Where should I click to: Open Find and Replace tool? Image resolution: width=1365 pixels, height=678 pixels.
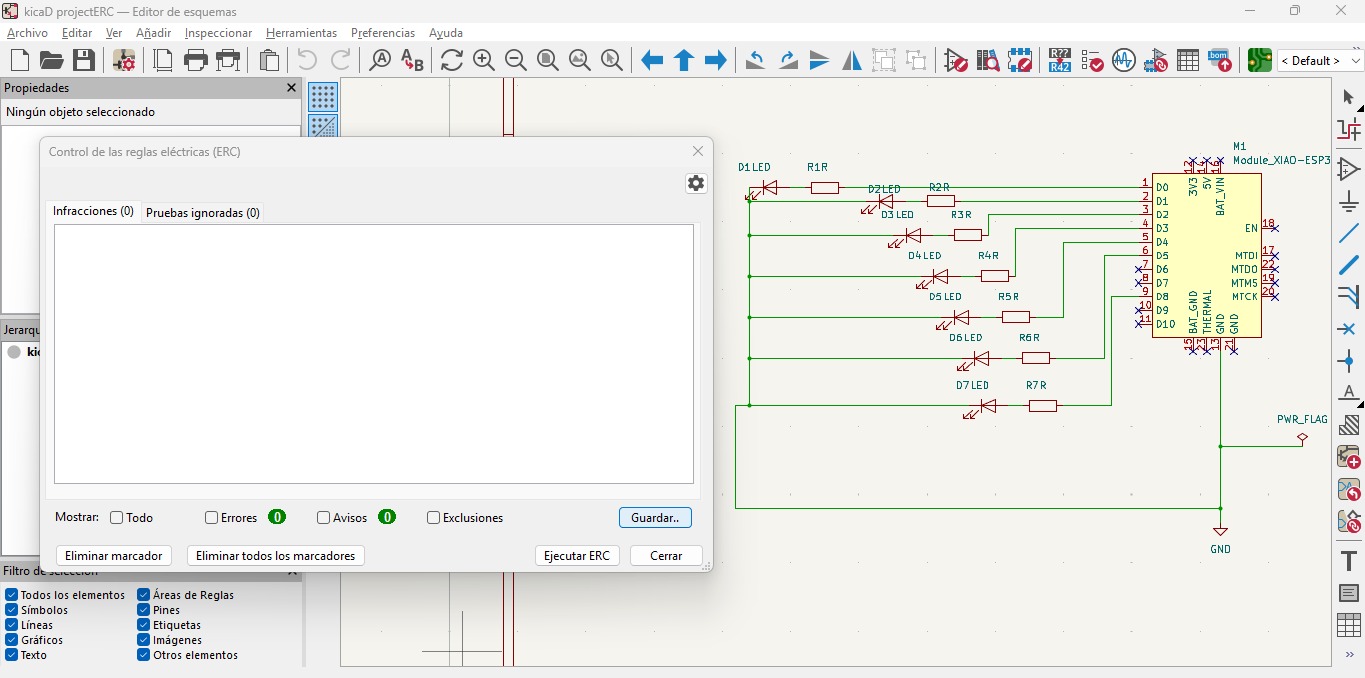tap(412, 60)
